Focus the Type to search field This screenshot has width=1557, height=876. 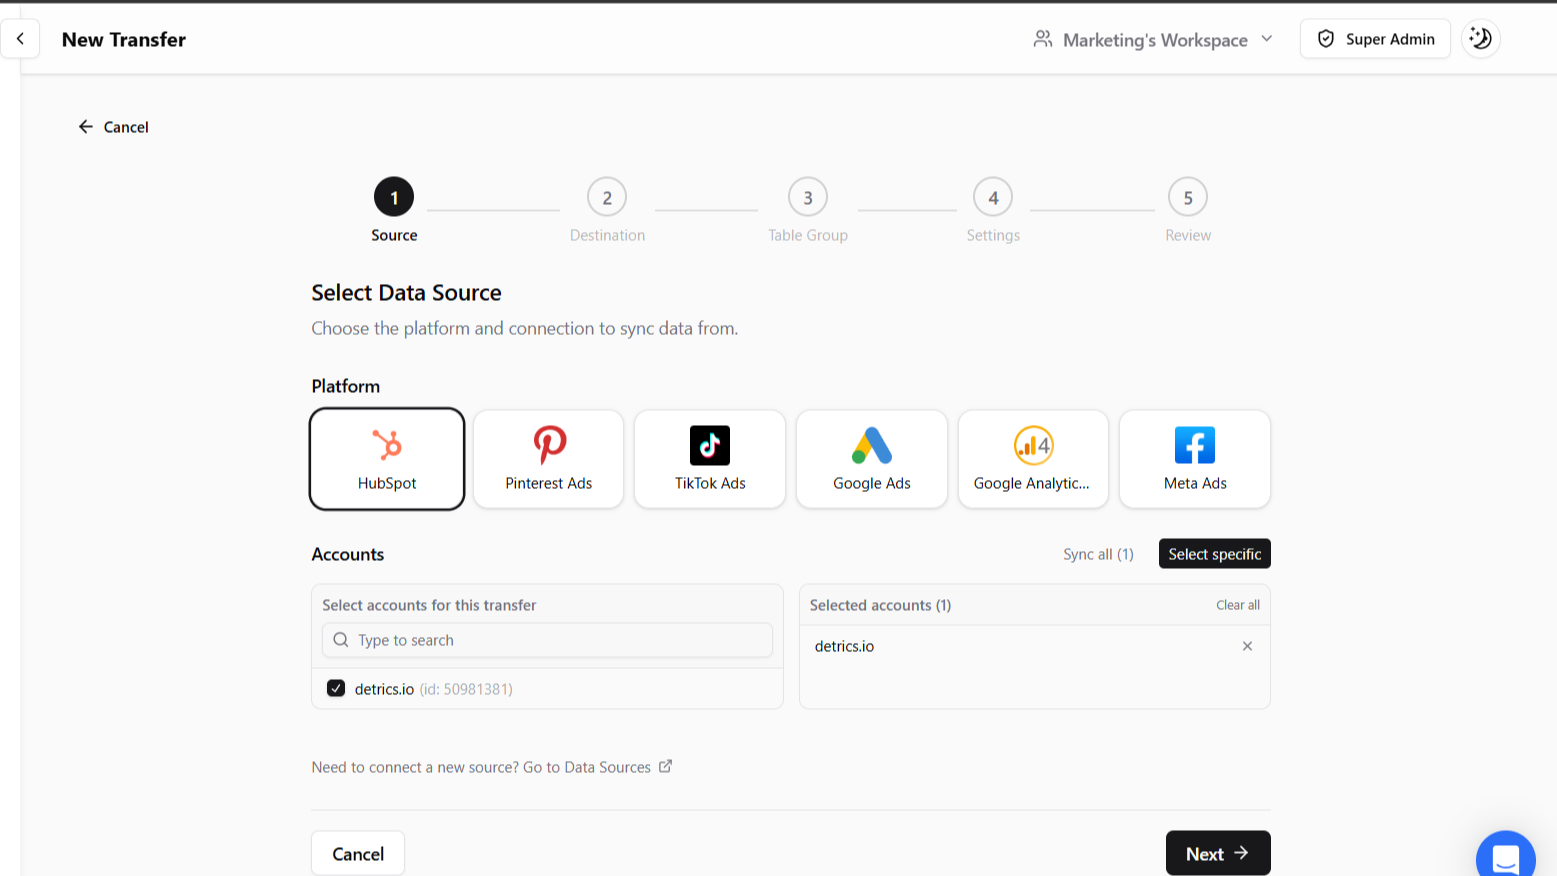547,640
